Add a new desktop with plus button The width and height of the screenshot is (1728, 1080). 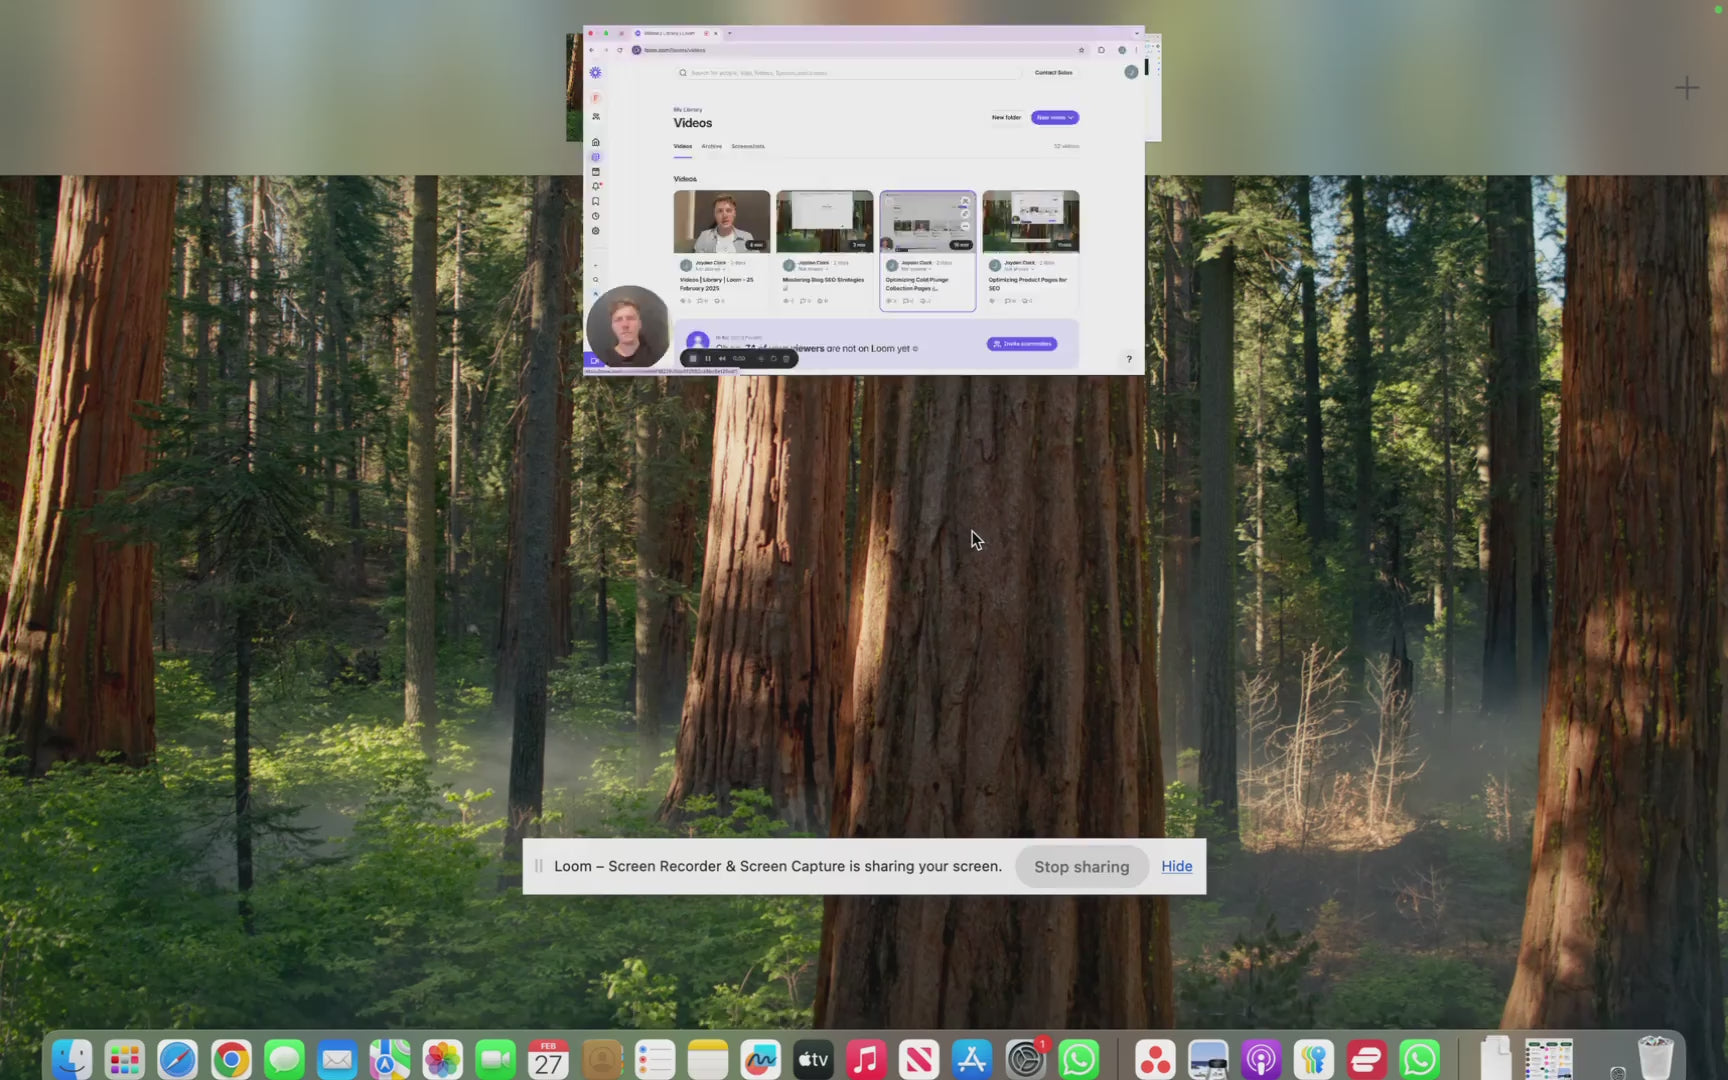(1687, 88)
